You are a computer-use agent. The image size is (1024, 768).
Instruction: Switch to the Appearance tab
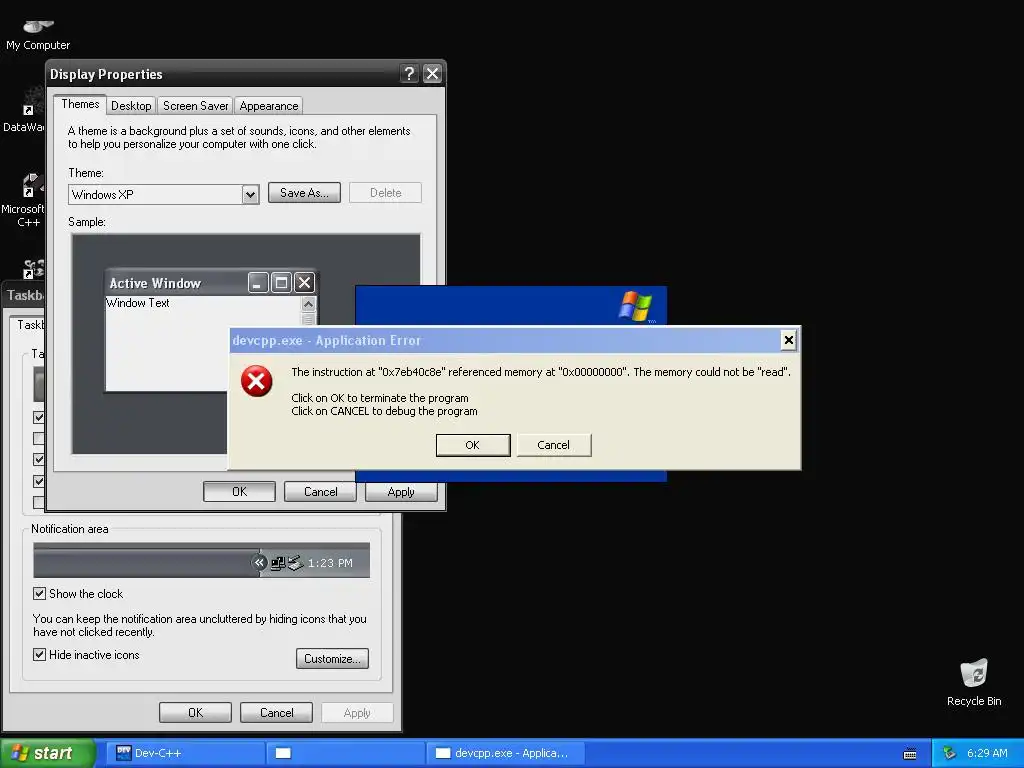[268, 106]
